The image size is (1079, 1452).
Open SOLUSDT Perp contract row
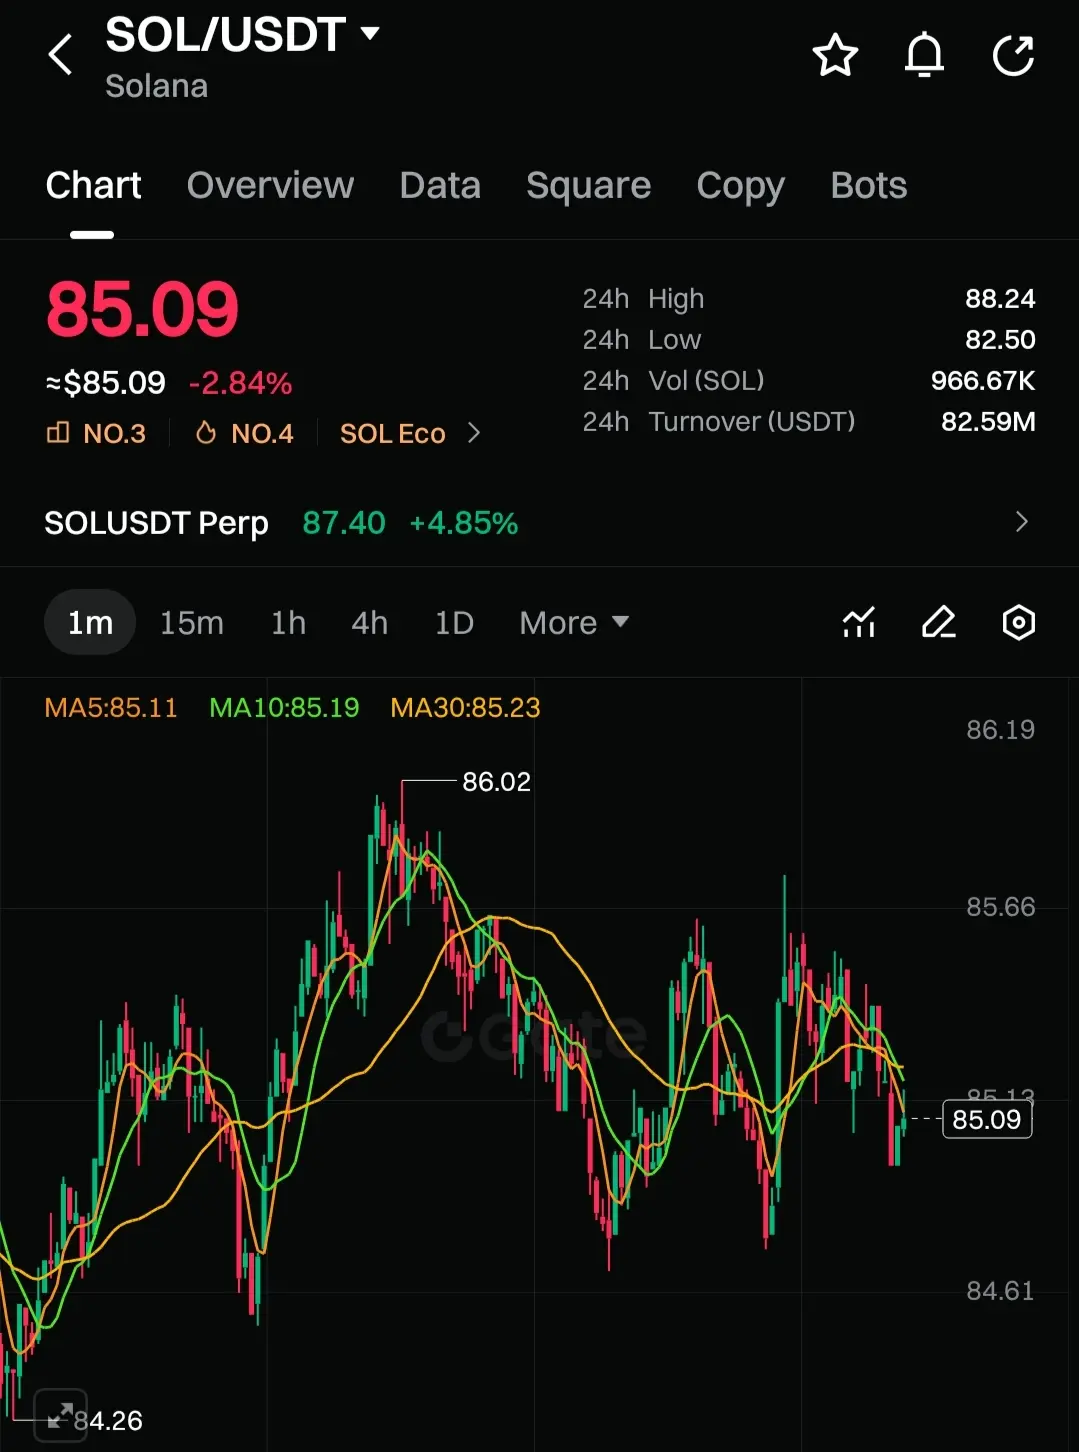[x=539, y=522]
